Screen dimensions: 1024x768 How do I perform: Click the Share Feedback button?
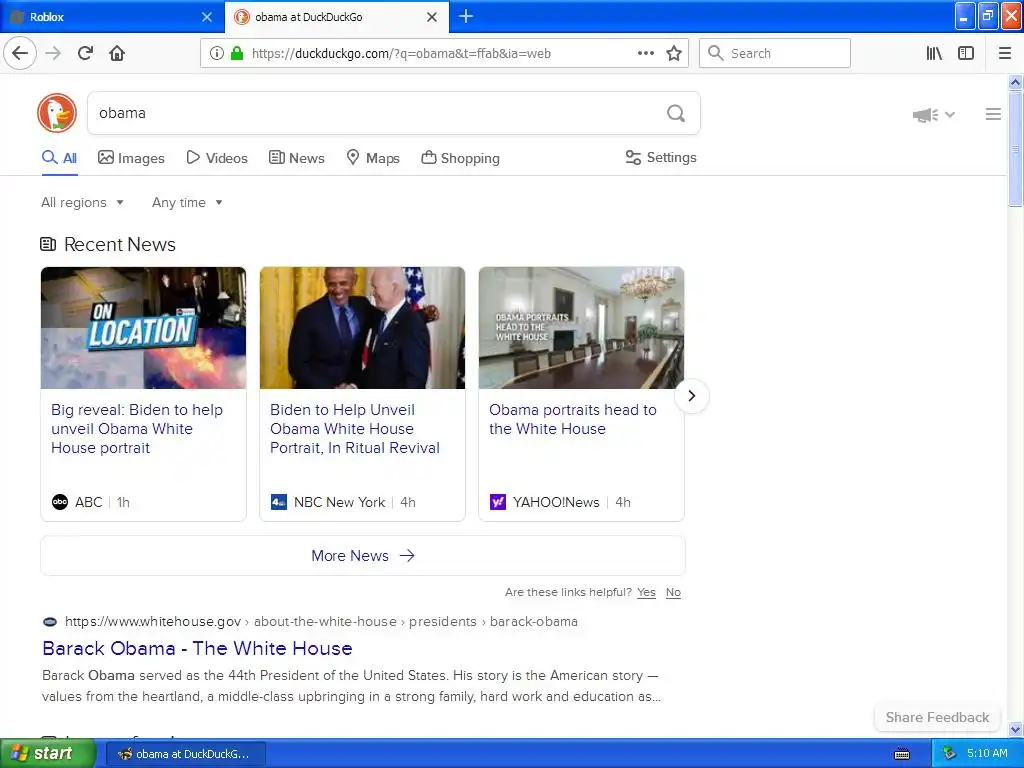tap(937, 717)
